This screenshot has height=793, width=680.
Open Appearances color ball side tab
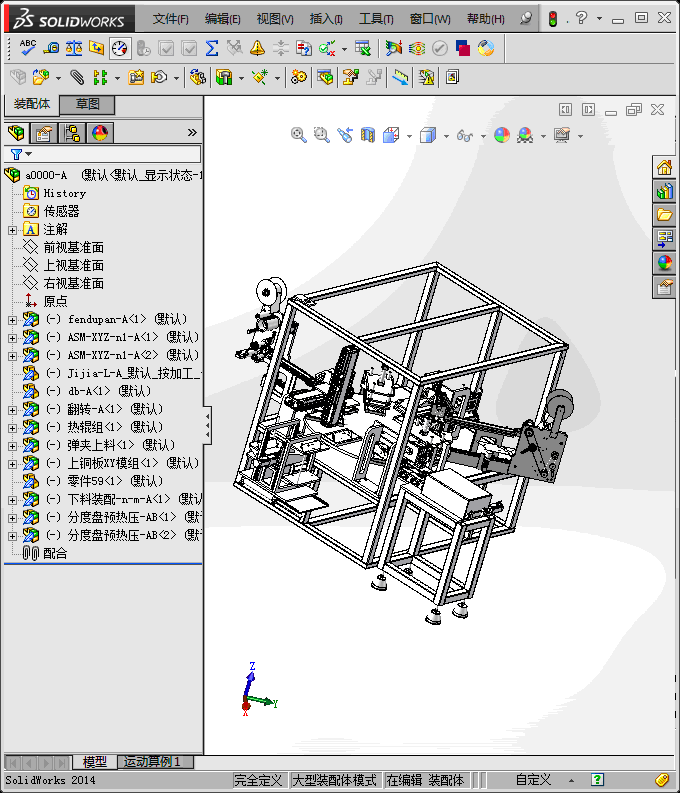[664, 262]
